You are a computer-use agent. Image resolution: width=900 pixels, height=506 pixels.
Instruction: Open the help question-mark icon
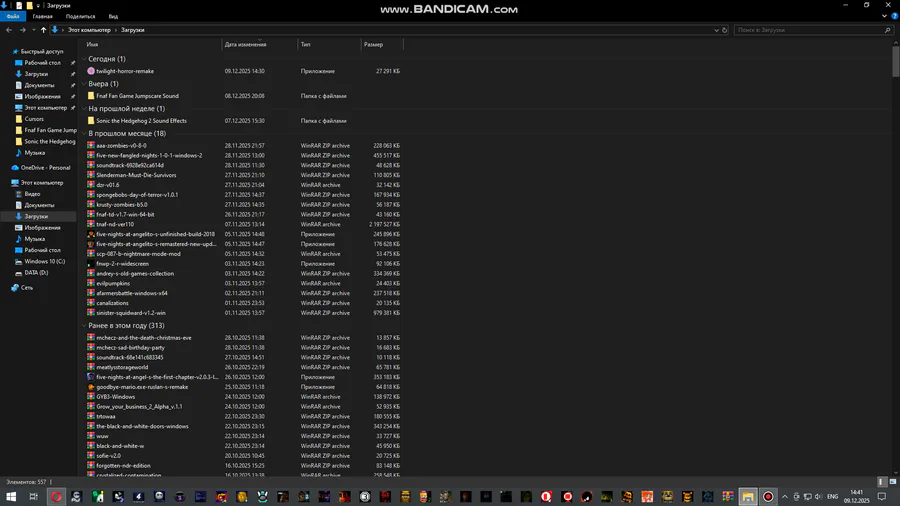click(x=894, y=16)
